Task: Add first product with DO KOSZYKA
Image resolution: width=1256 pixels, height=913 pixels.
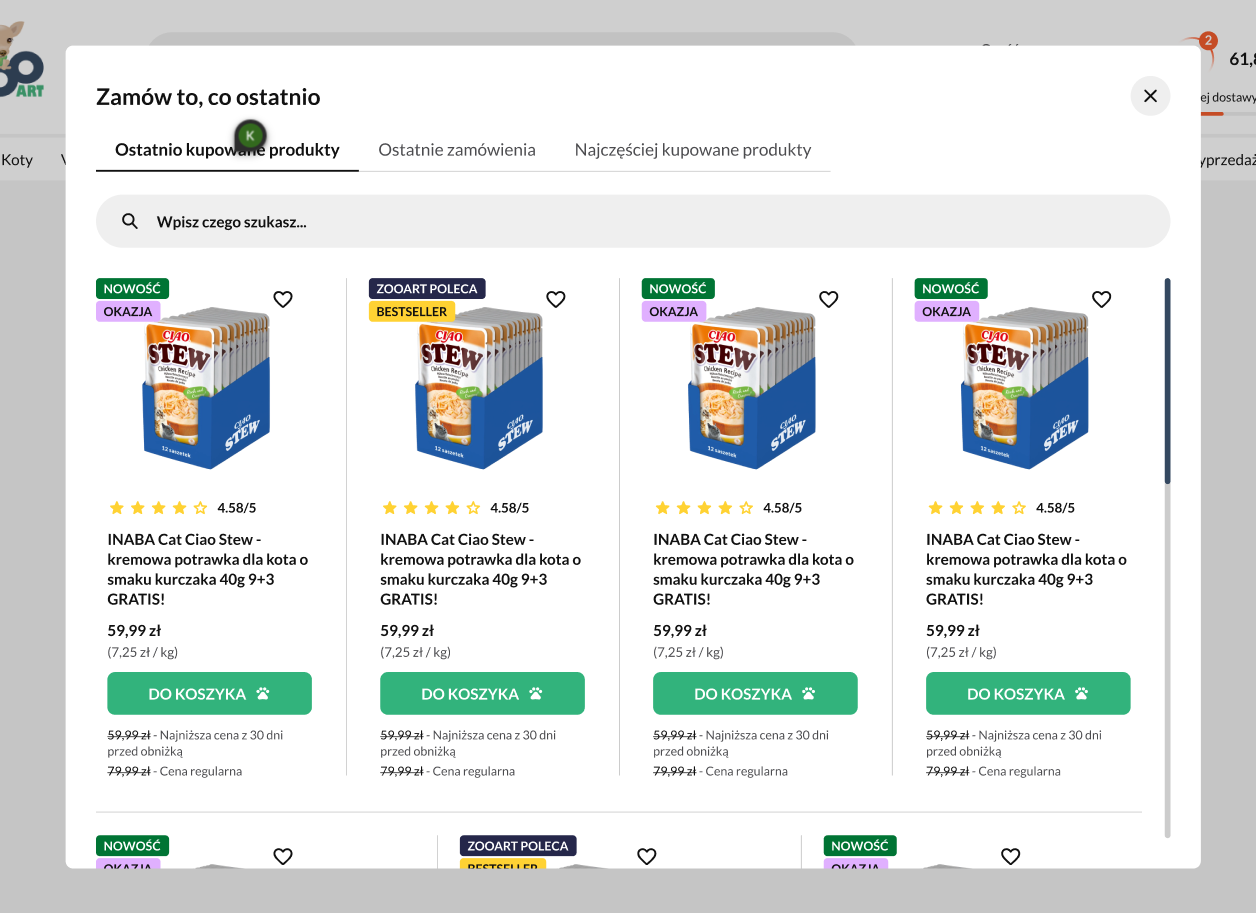Action: (209, 694)
